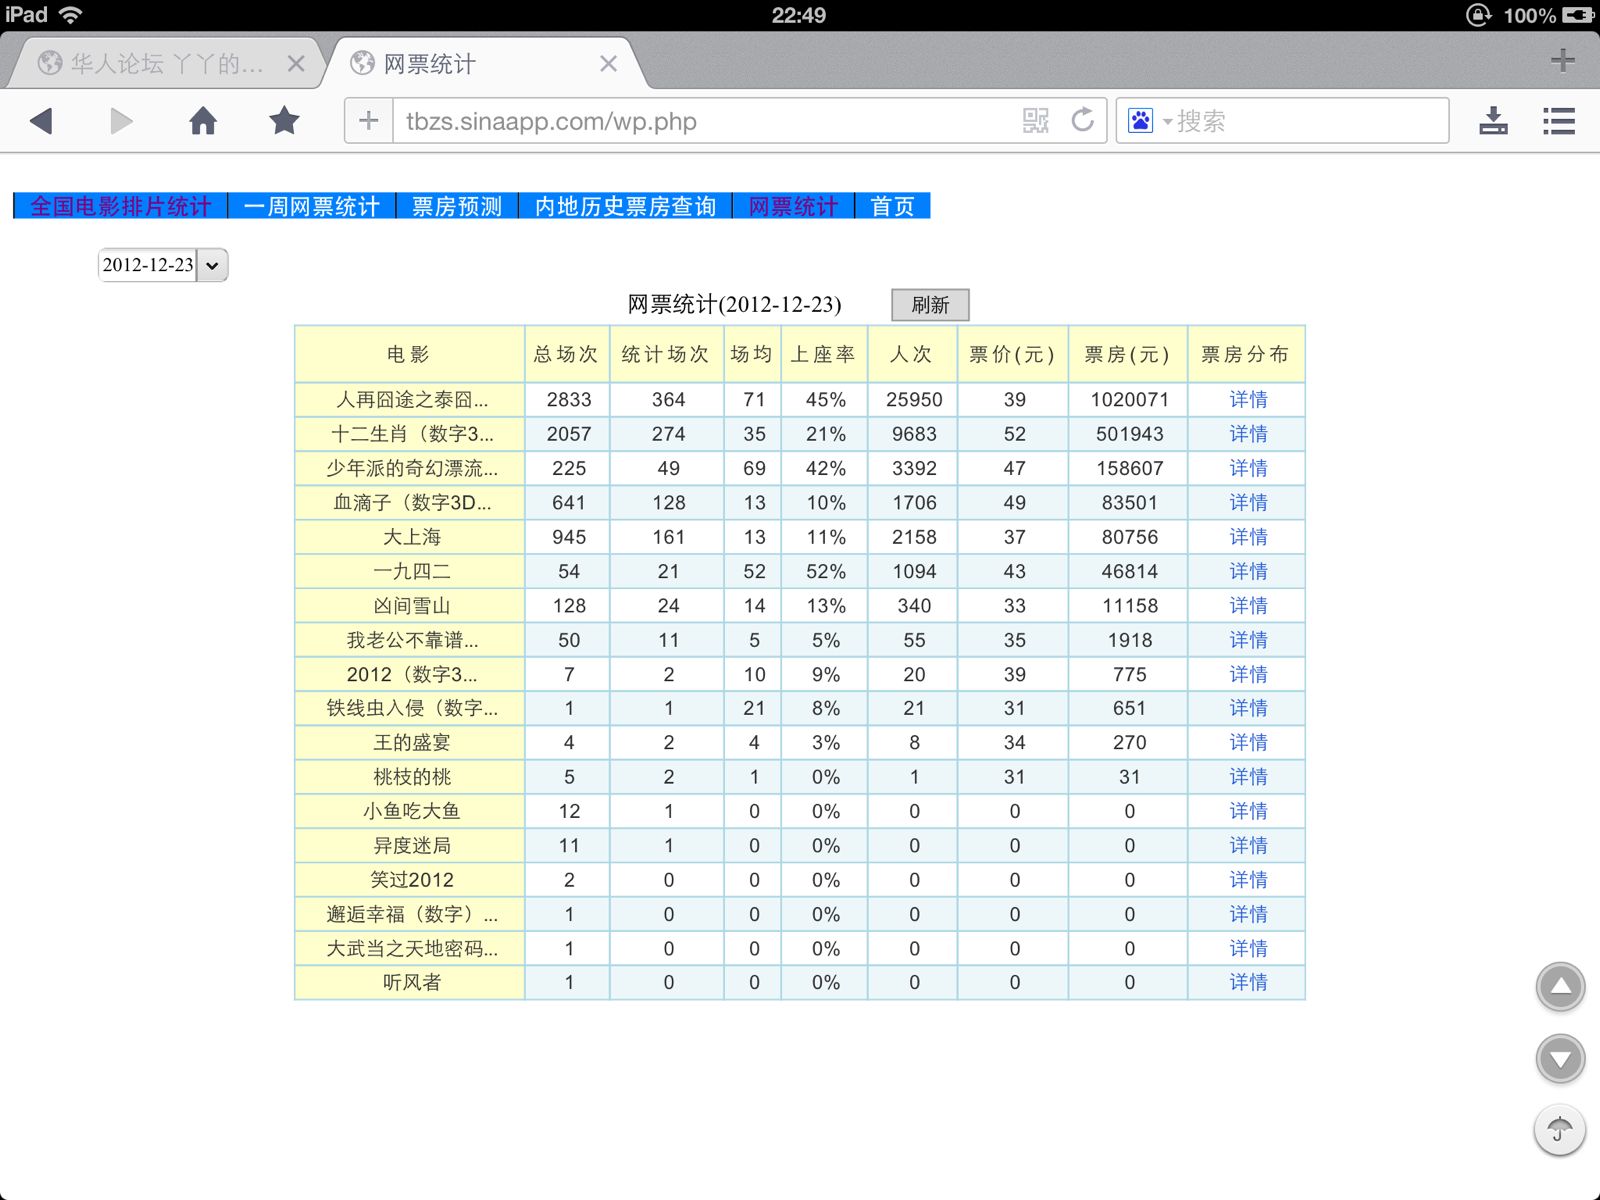Go back with the browser back arrow
The image size is (1600, 1200).
pyautogui.click(x=41, y=121)
